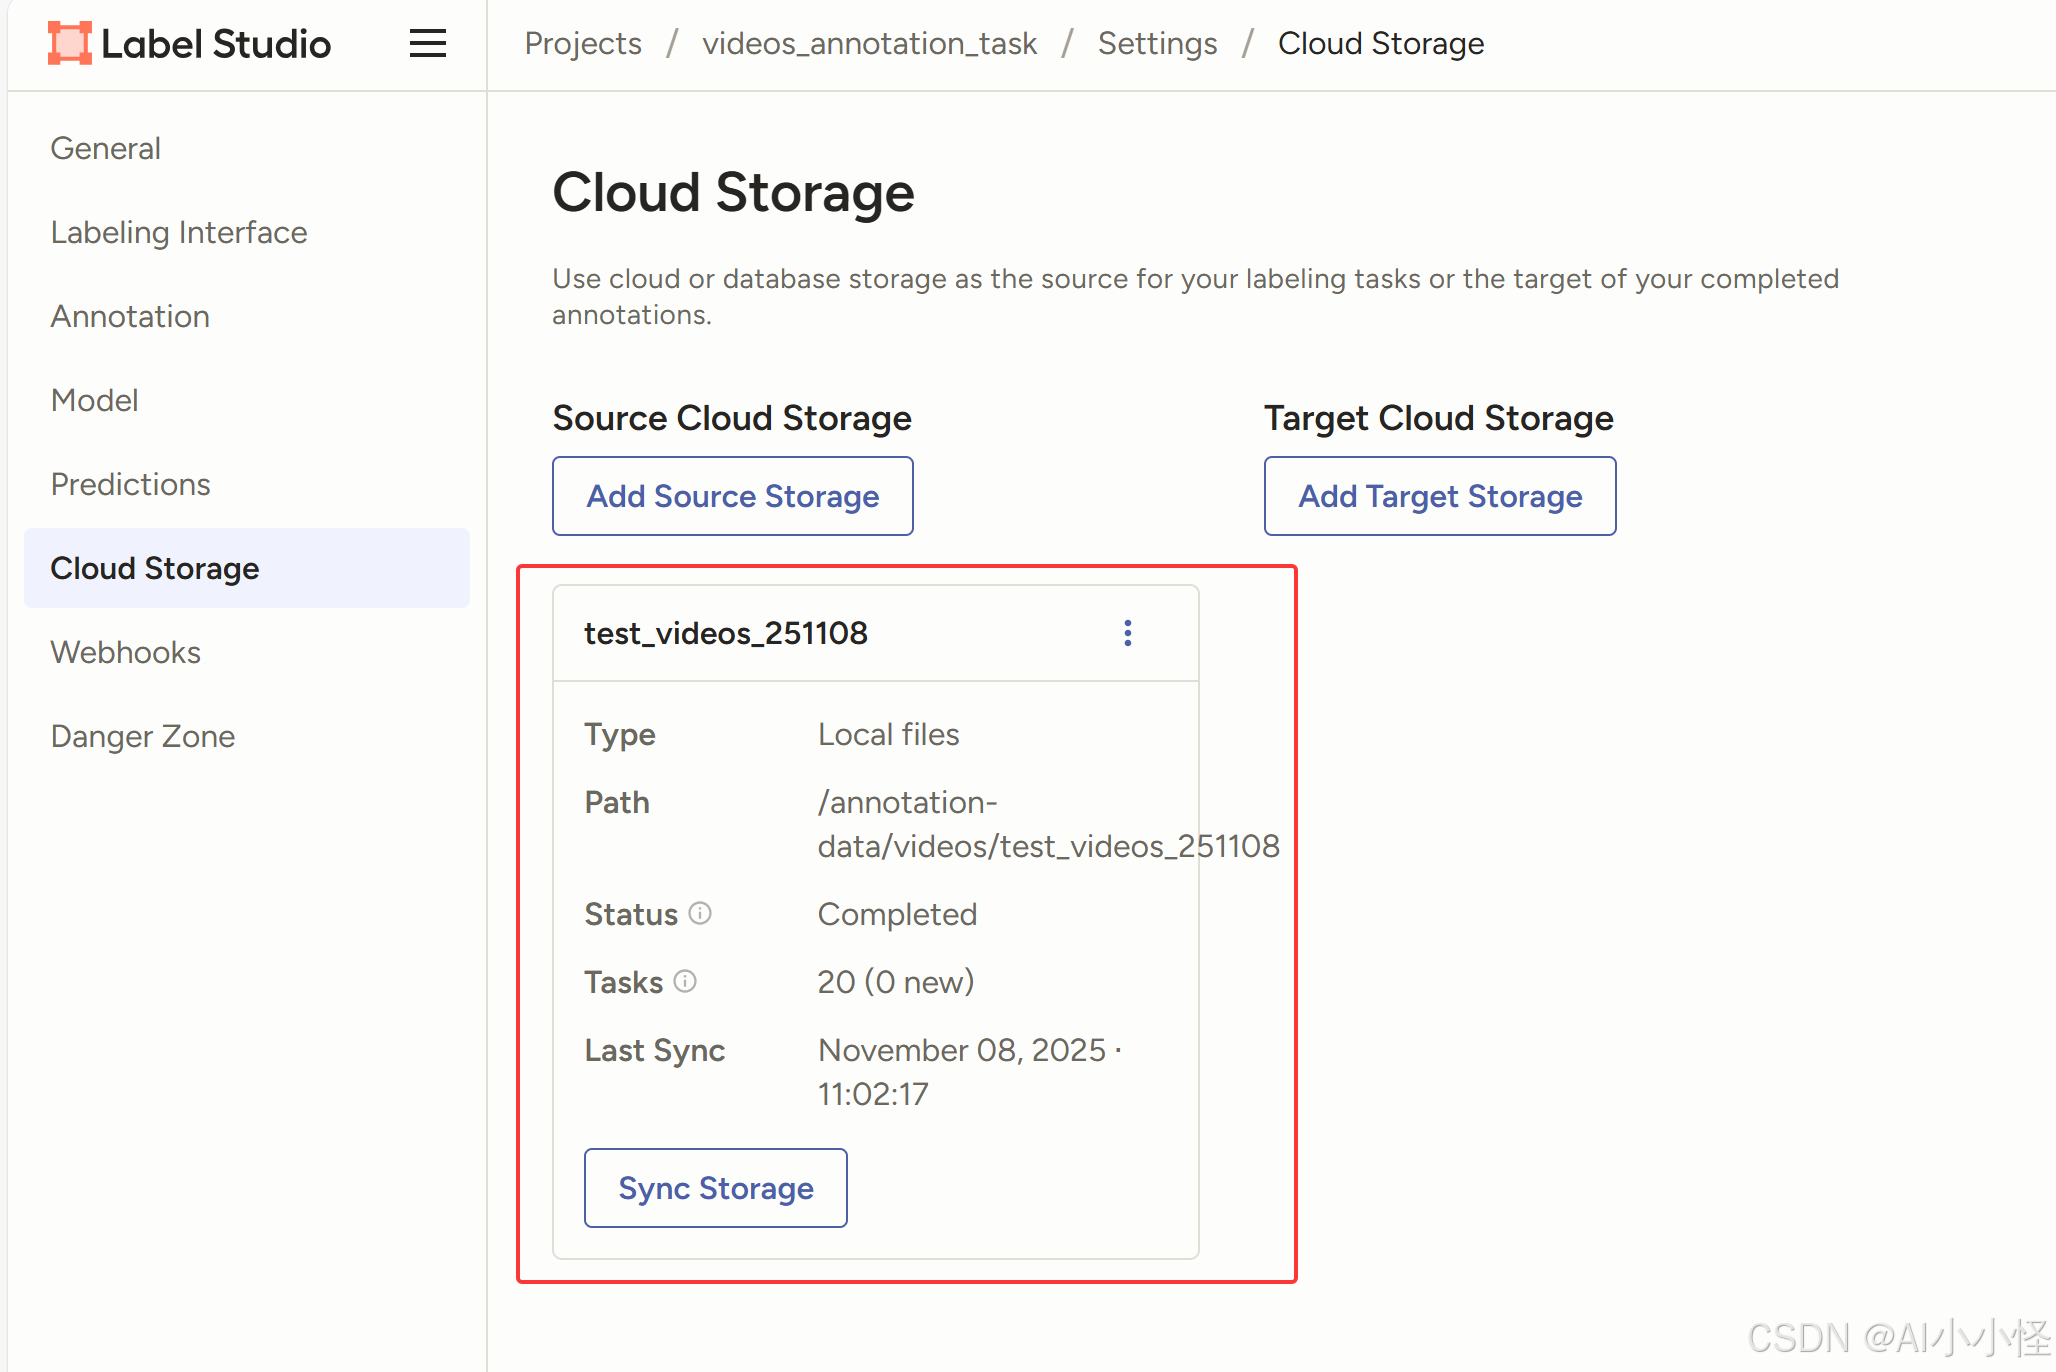Viewport: 2056px width, 1372px height.
Task: Select the Model settings section
Action: click(95, 400)
